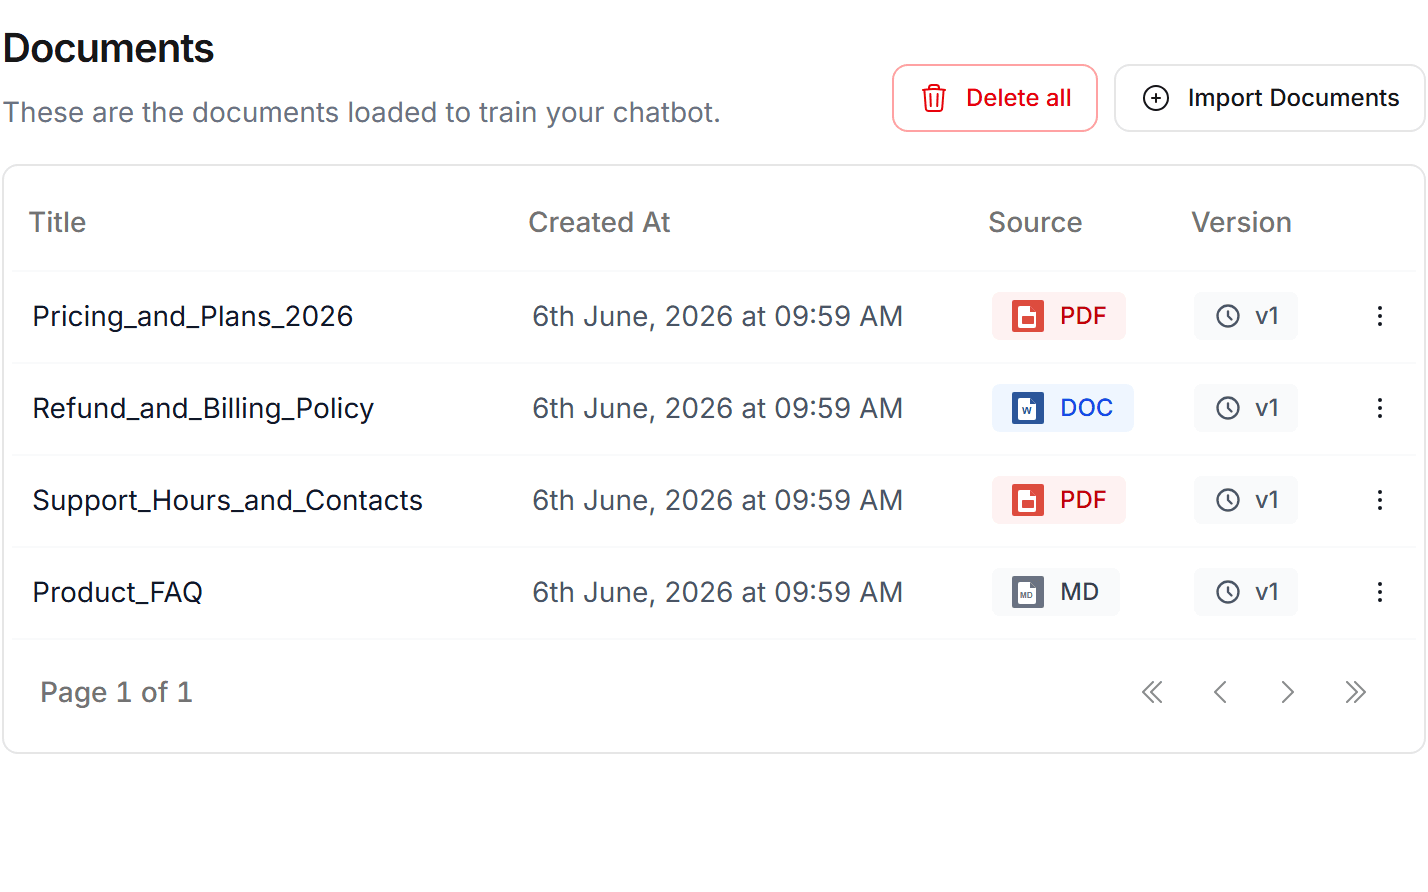The width and height of the screenshot is (1428, 892).
Task: Click the Title column header
Action: (58, 222)
